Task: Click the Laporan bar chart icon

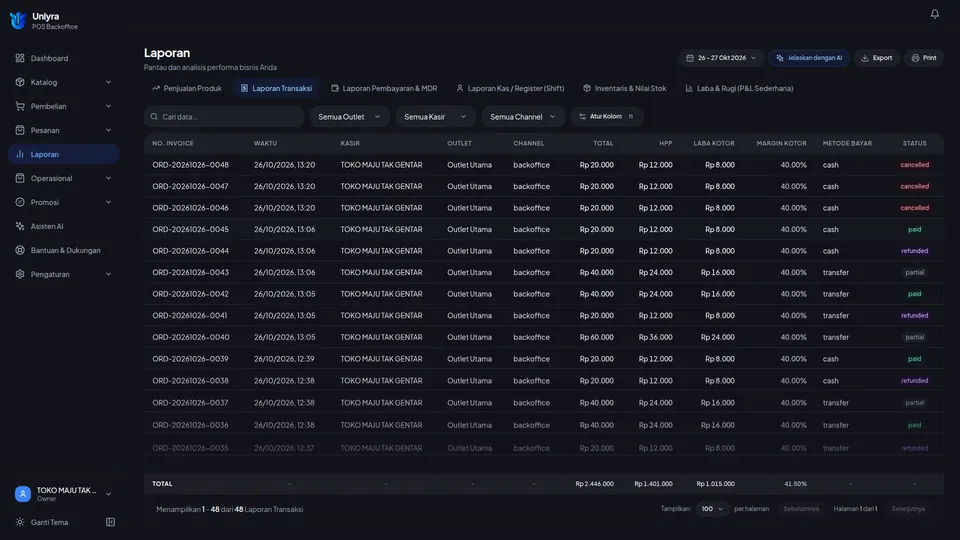Action: click(20, 154)
